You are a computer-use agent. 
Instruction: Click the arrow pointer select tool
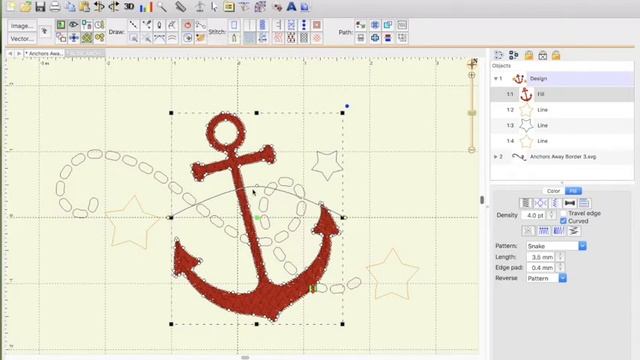point(214,7)
